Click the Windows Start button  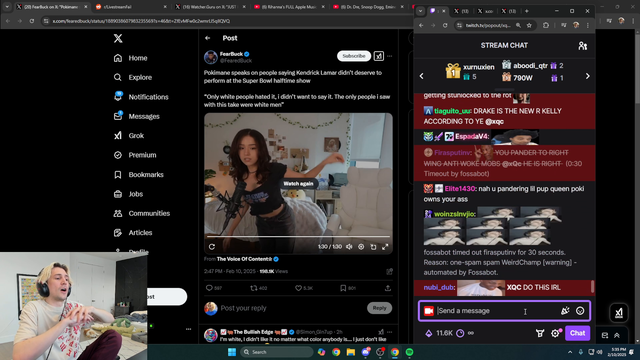pos(232,352)
